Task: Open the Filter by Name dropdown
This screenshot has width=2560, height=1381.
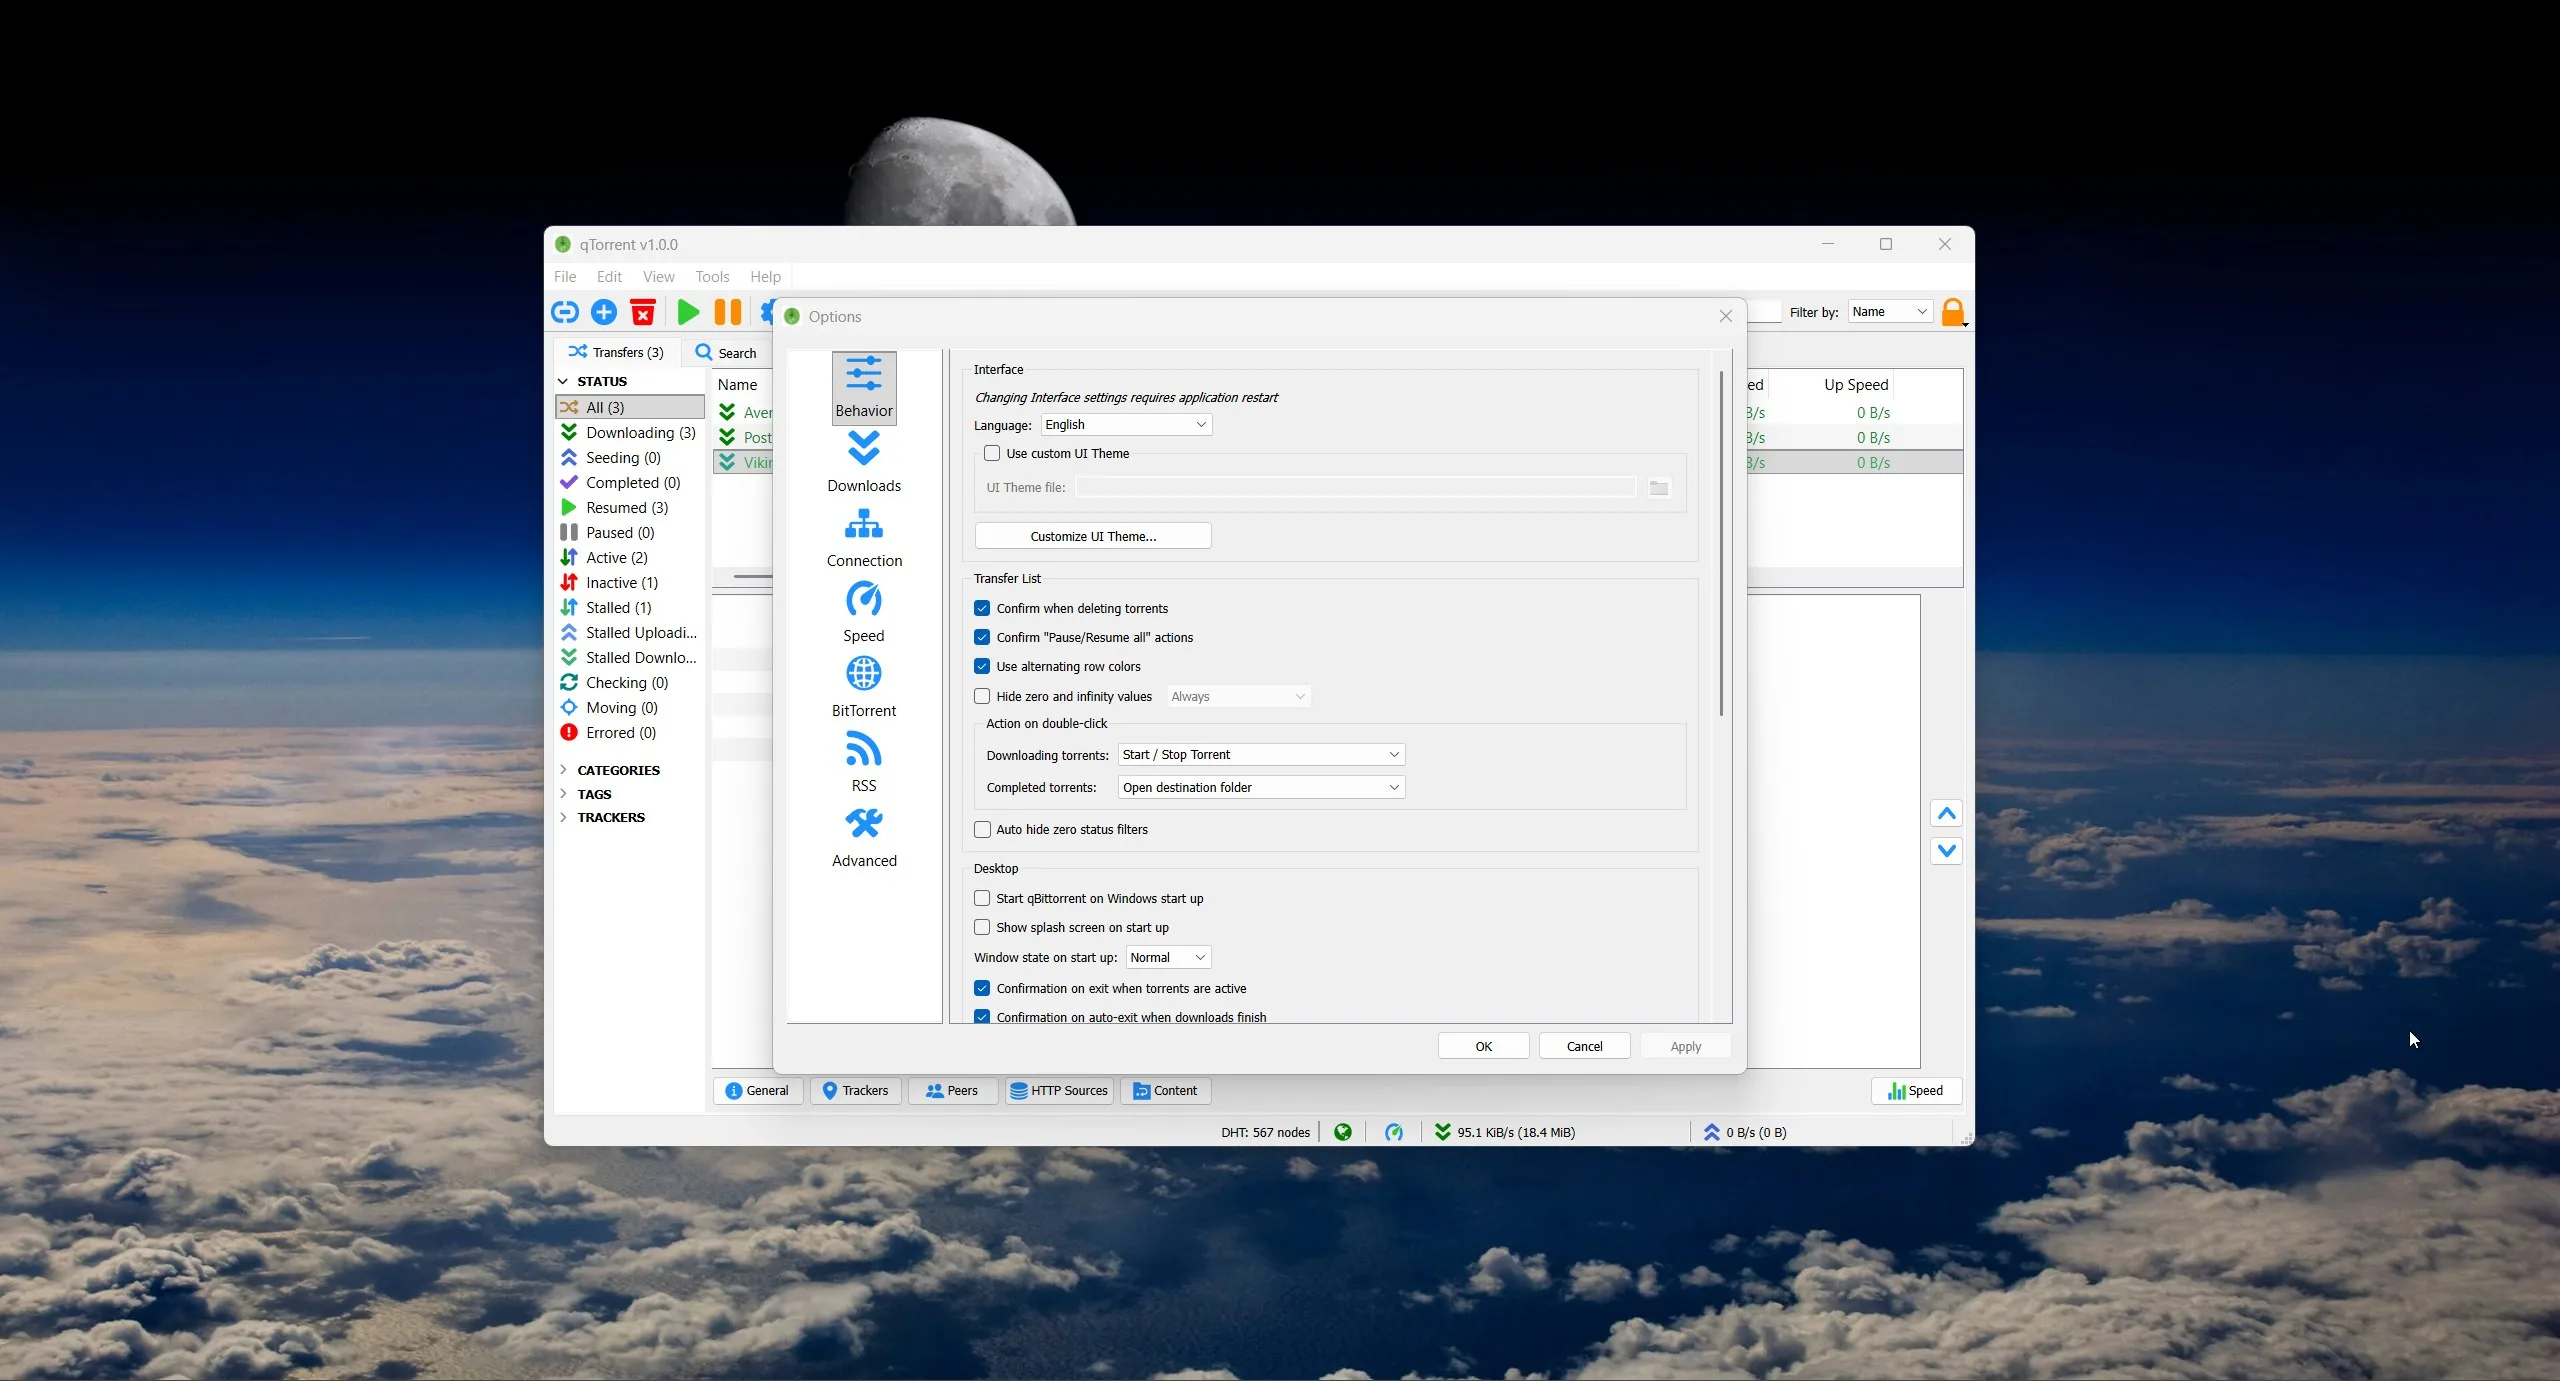Action: [1889, 312]
